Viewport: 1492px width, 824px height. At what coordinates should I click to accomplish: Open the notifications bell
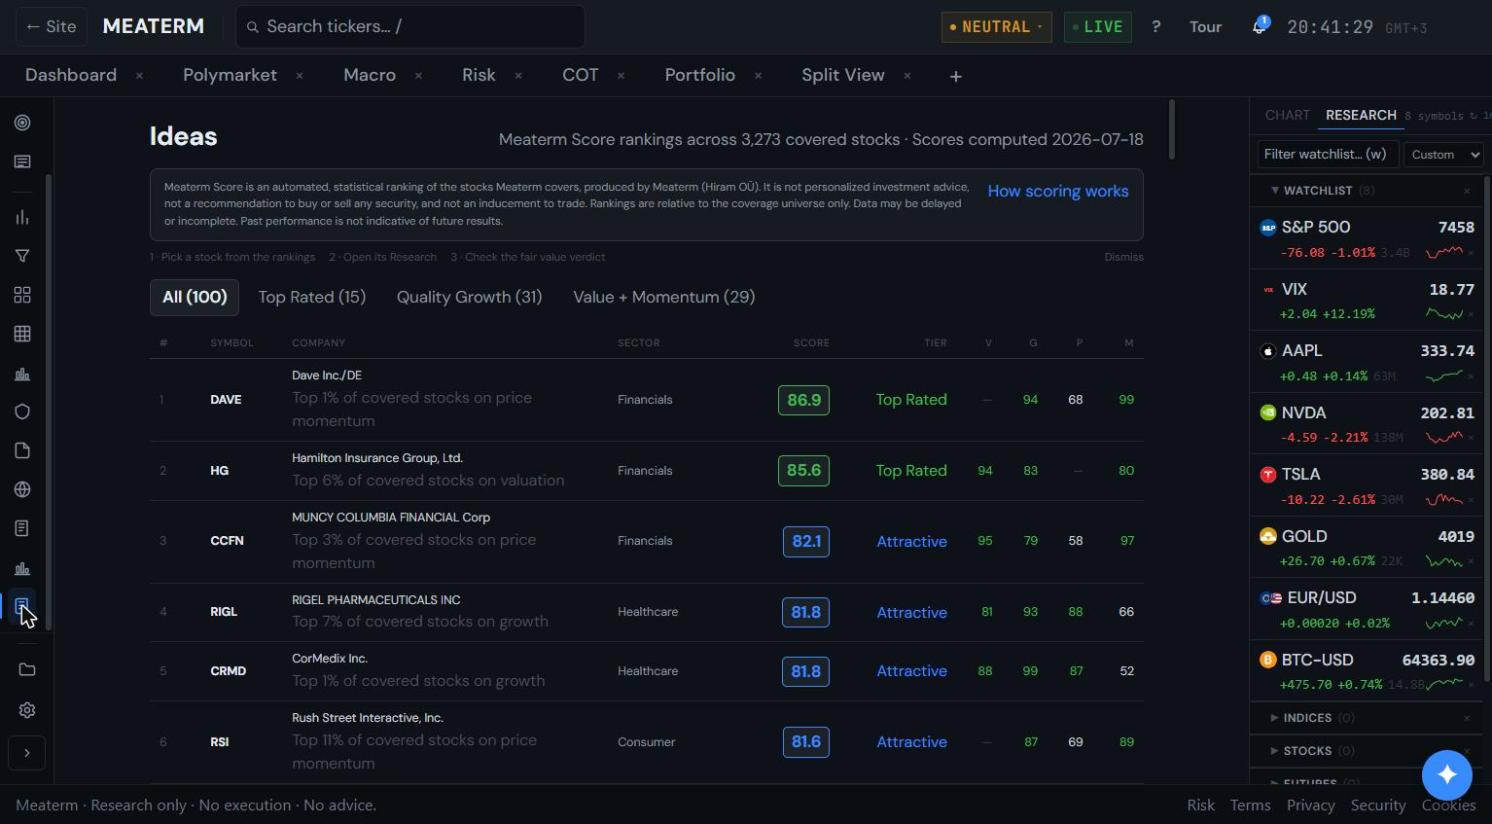pyautogui.click(x=1260, y=27)
